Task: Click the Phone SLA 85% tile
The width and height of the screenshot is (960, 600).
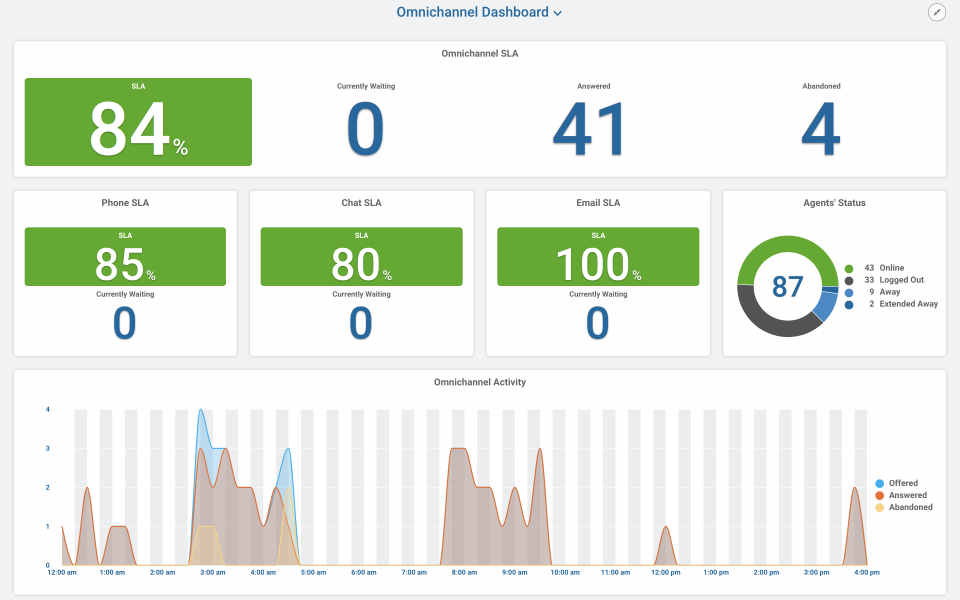Action: pos(125,257)
